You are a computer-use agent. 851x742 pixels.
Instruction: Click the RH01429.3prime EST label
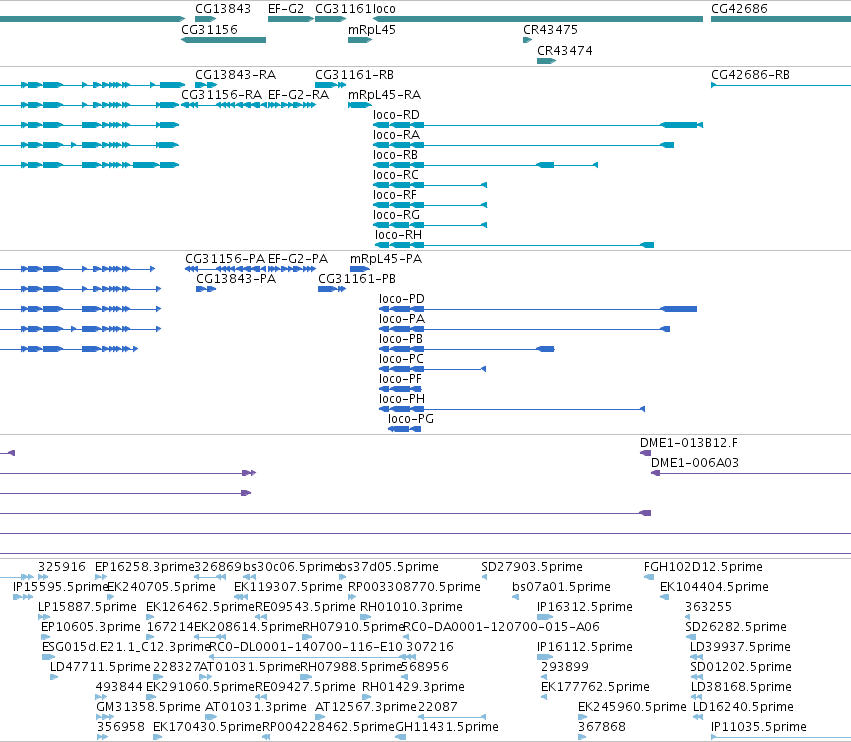pos(413,687)
